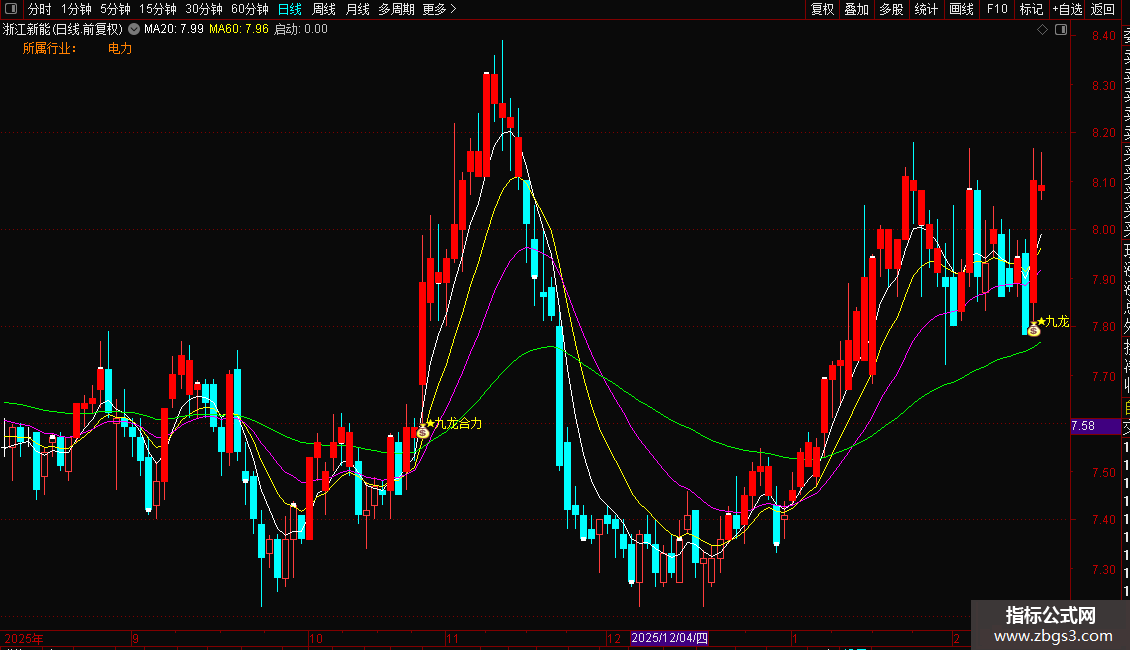Screen dimensions: 1130x650
Task: Select the 15分钟 period
Action: point(158,9)
